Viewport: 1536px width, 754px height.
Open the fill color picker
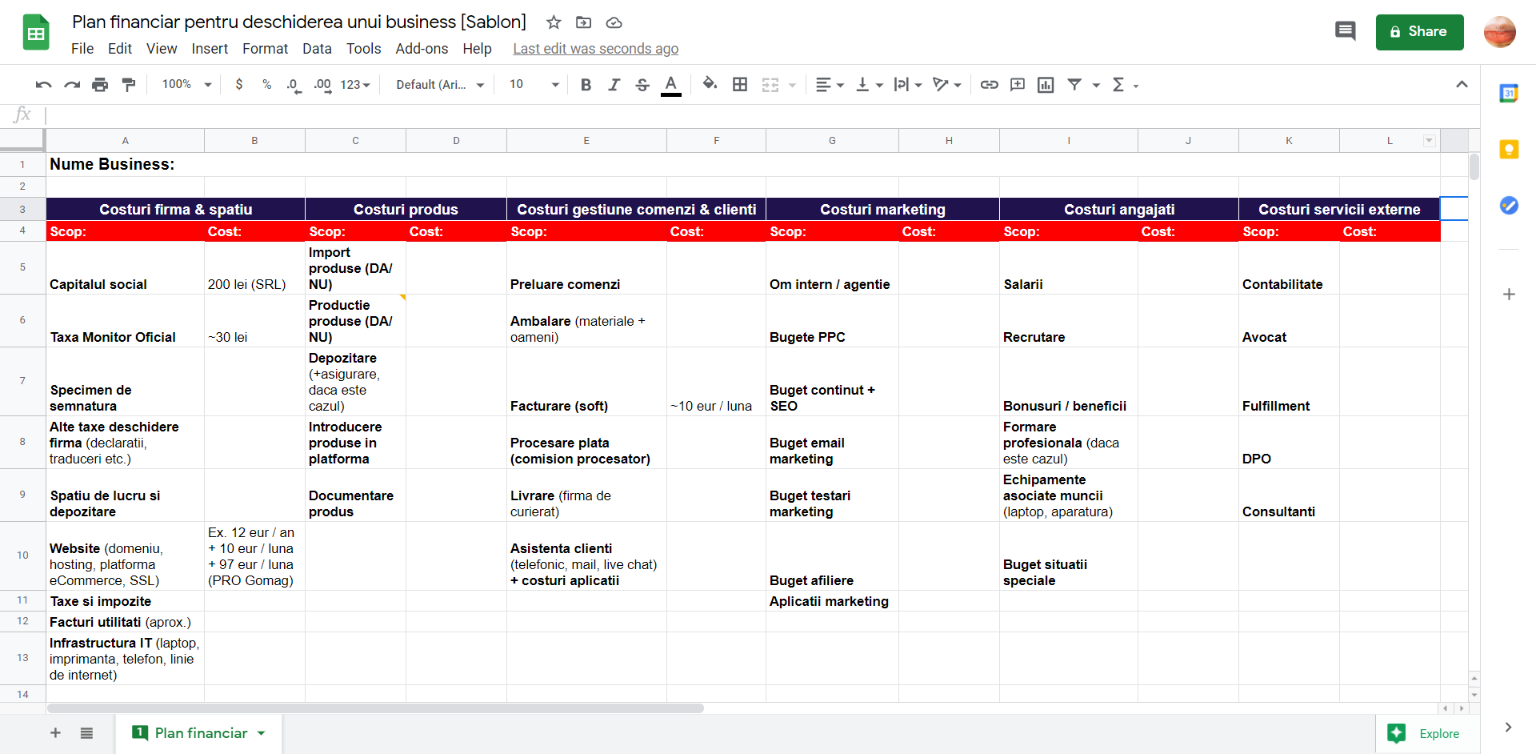[709, 85]
